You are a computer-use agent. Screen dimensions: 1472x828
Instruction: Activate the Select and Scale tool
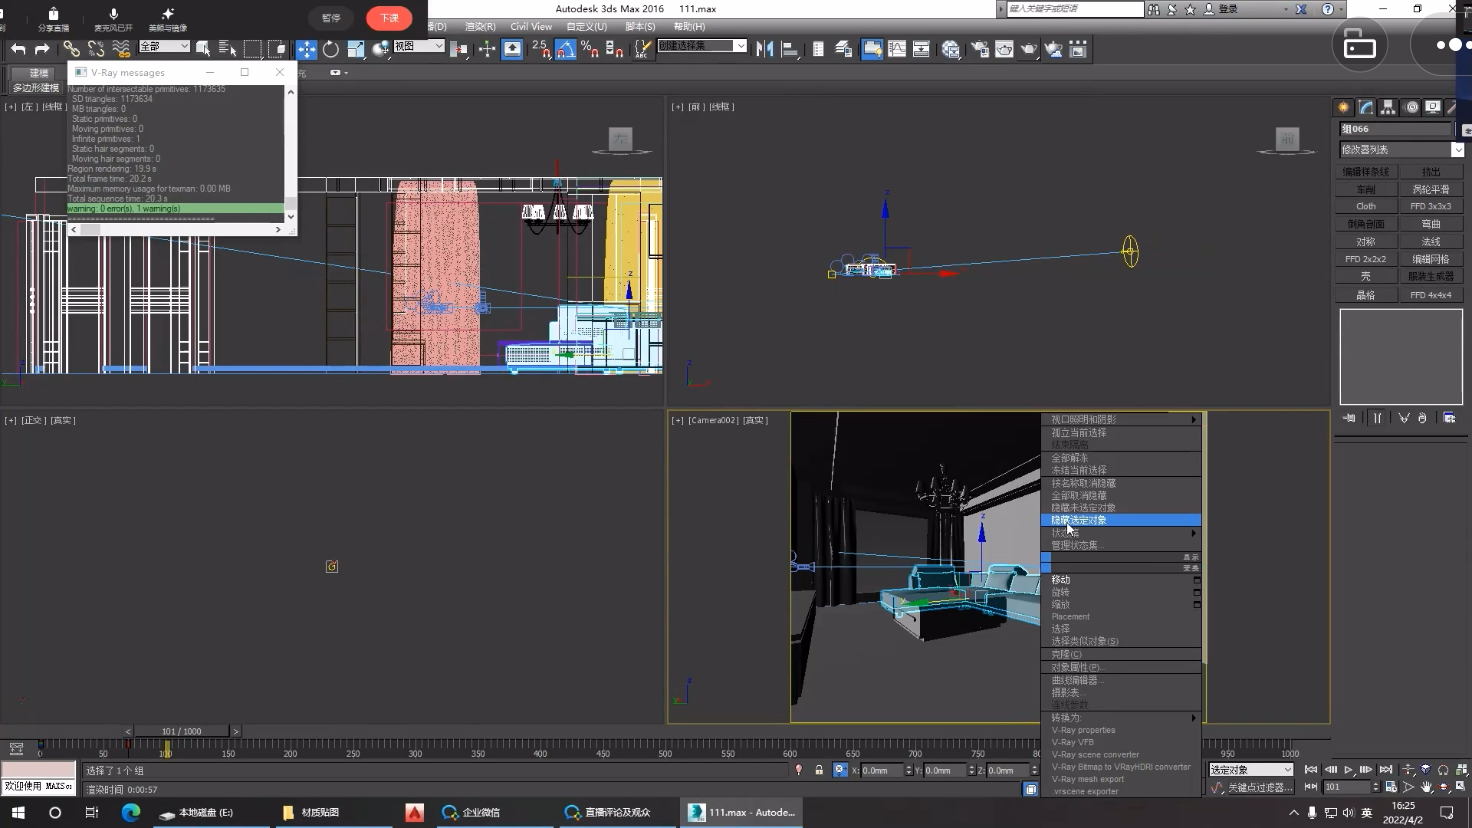356,48
